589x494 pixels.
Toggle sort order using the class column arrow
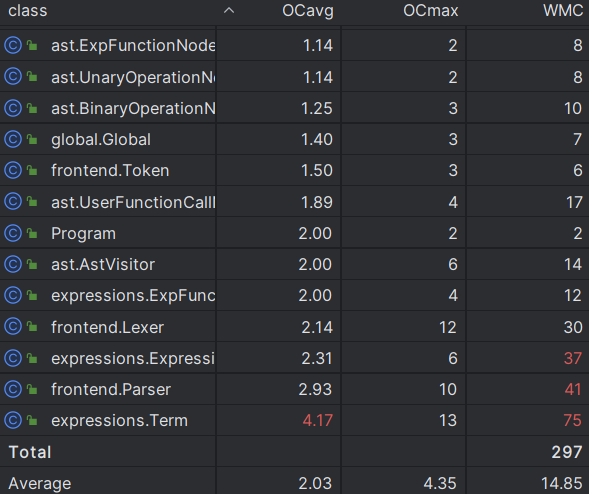(229, 11)
